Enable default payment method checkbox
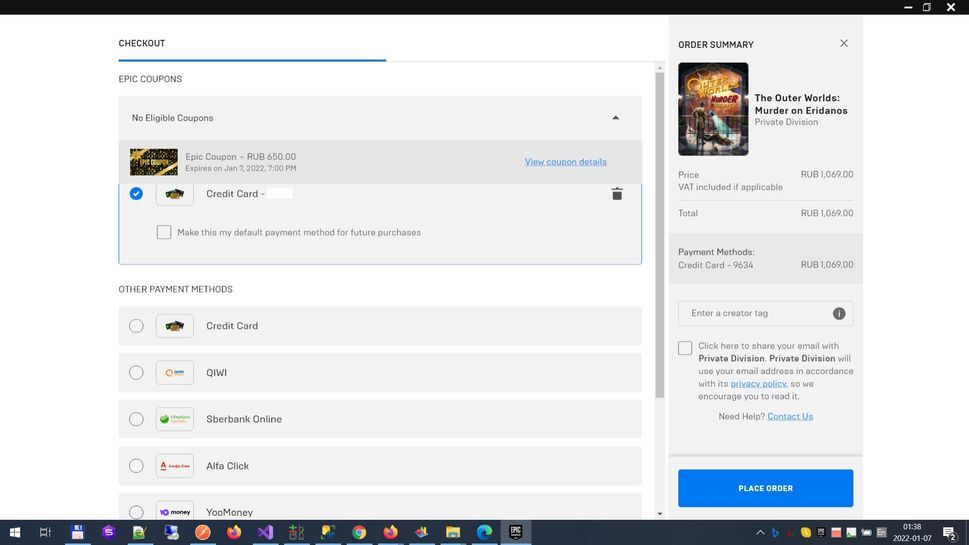 [164, 232]
